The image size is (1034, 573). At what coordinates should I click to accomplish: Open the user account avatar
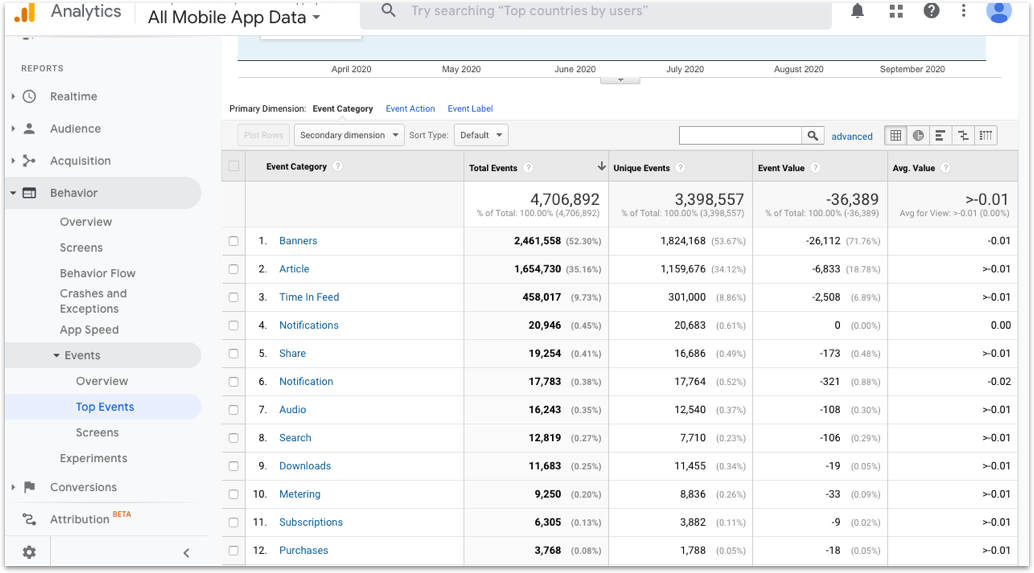[998, 11]
